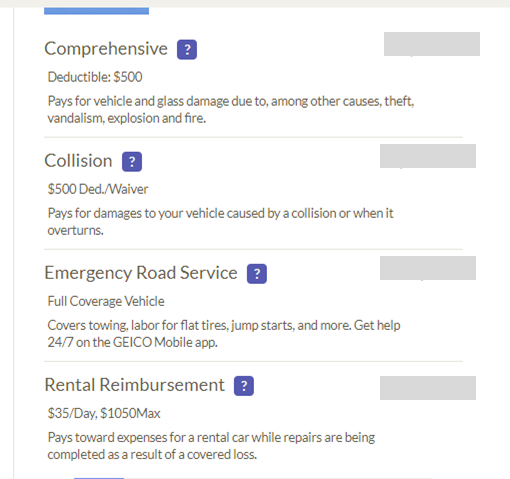Show help for Emergency Road Service
The width and height of the screenshot is (510, 479).
257,274
